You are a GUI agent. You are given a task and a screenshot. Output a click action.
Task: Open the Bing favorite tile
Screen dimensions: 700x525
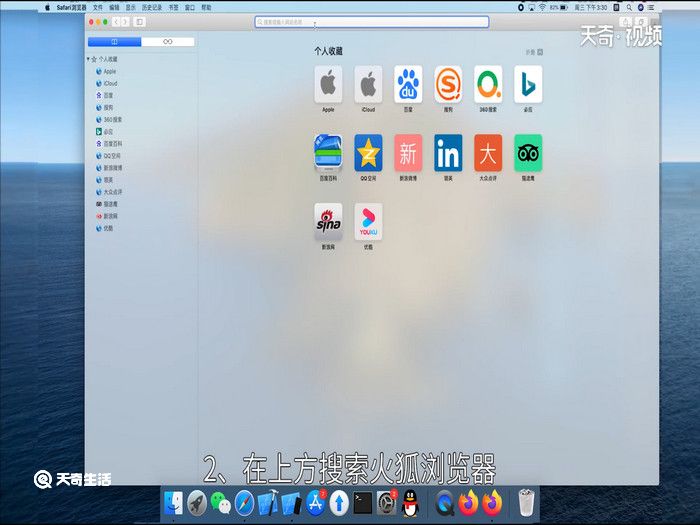click(528, 84)
